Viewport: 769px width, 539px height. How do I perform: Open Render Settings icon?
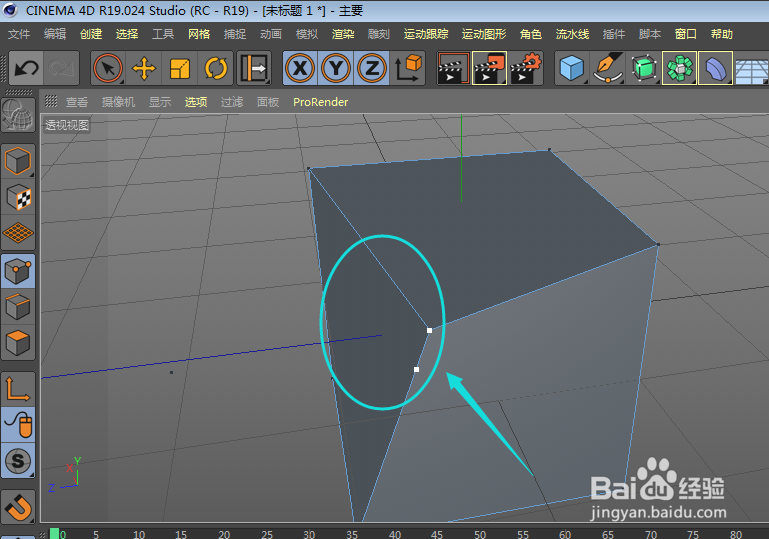coord(525,68)
